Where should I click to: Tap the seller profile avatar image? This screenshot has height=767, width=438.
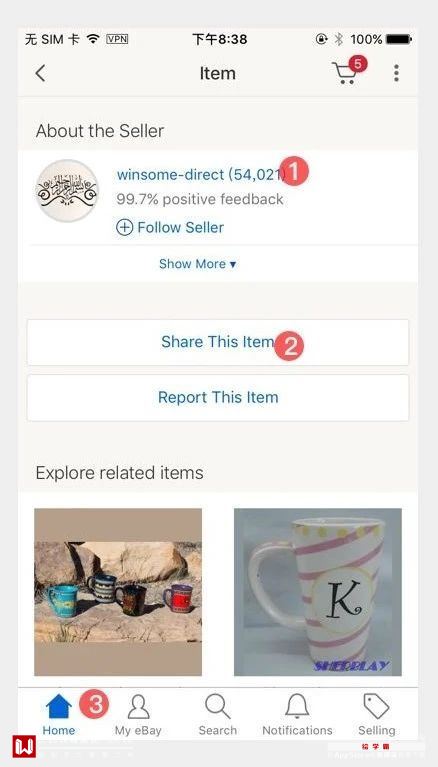point(68,191)
